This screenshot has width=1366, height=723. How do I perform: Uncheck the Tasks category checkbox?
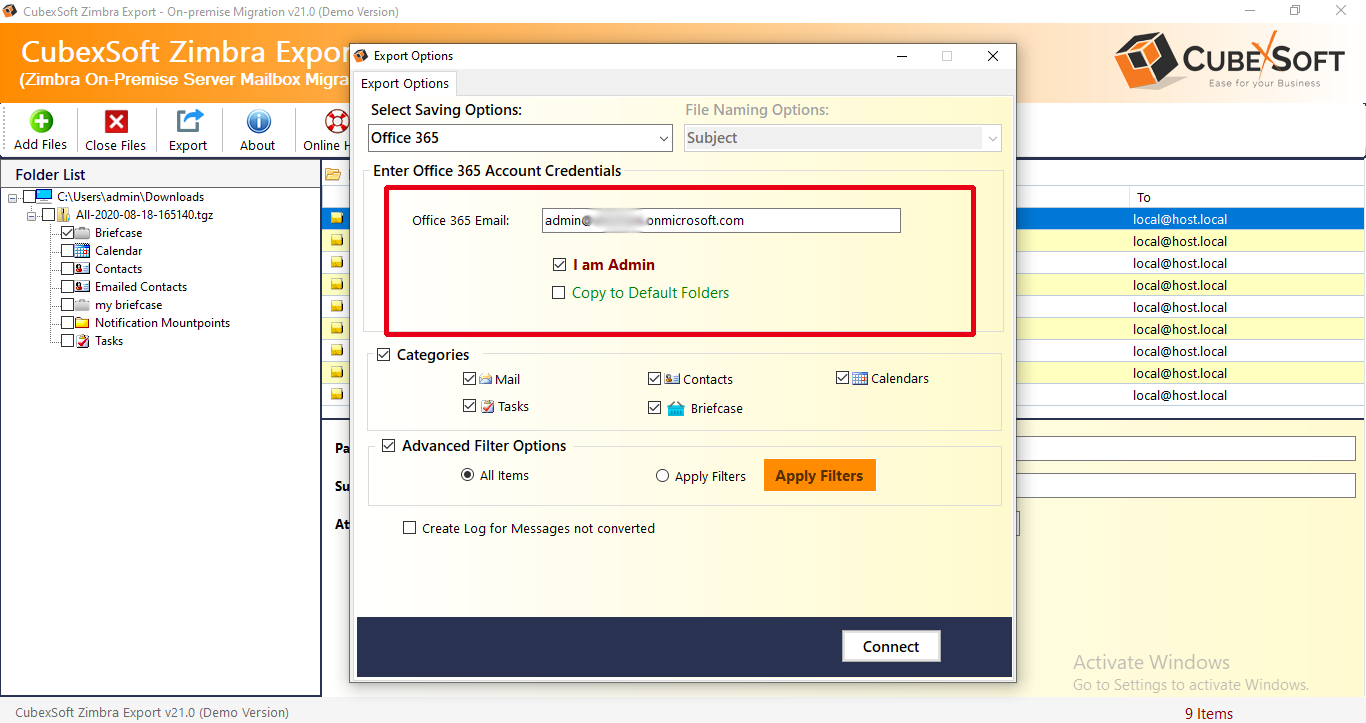click(470, 406)
